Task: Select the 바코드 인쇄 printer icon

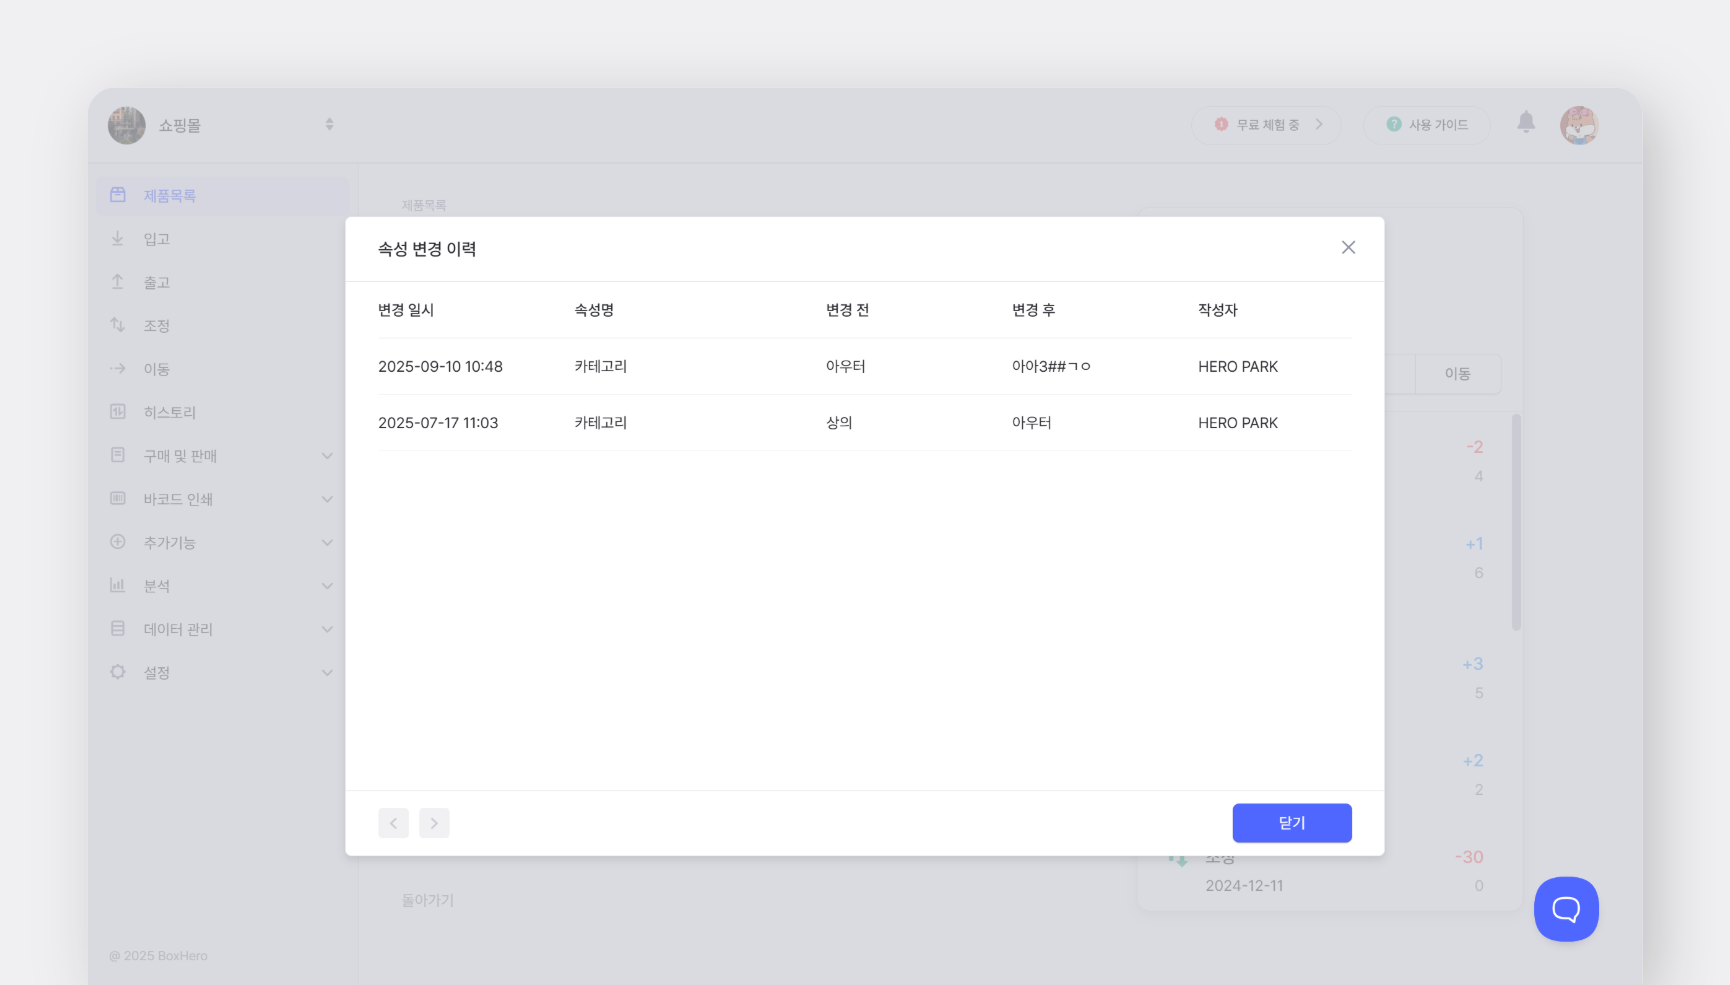Action: [118, 498]
